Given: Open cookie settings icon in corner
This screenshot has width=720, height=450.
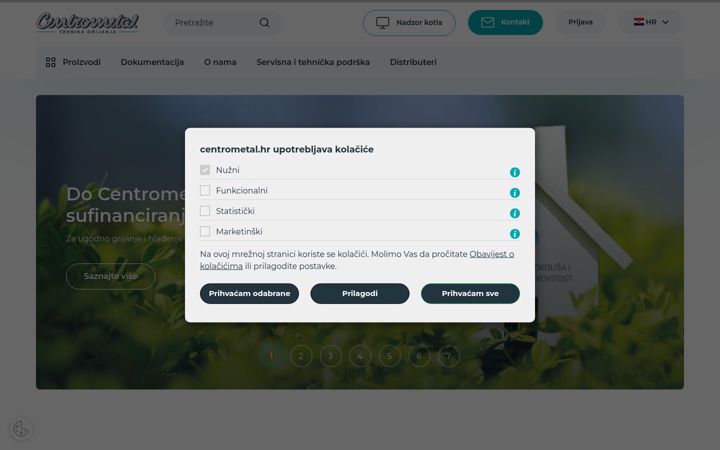Looking at the screenshot, I should tap(21, 429).
